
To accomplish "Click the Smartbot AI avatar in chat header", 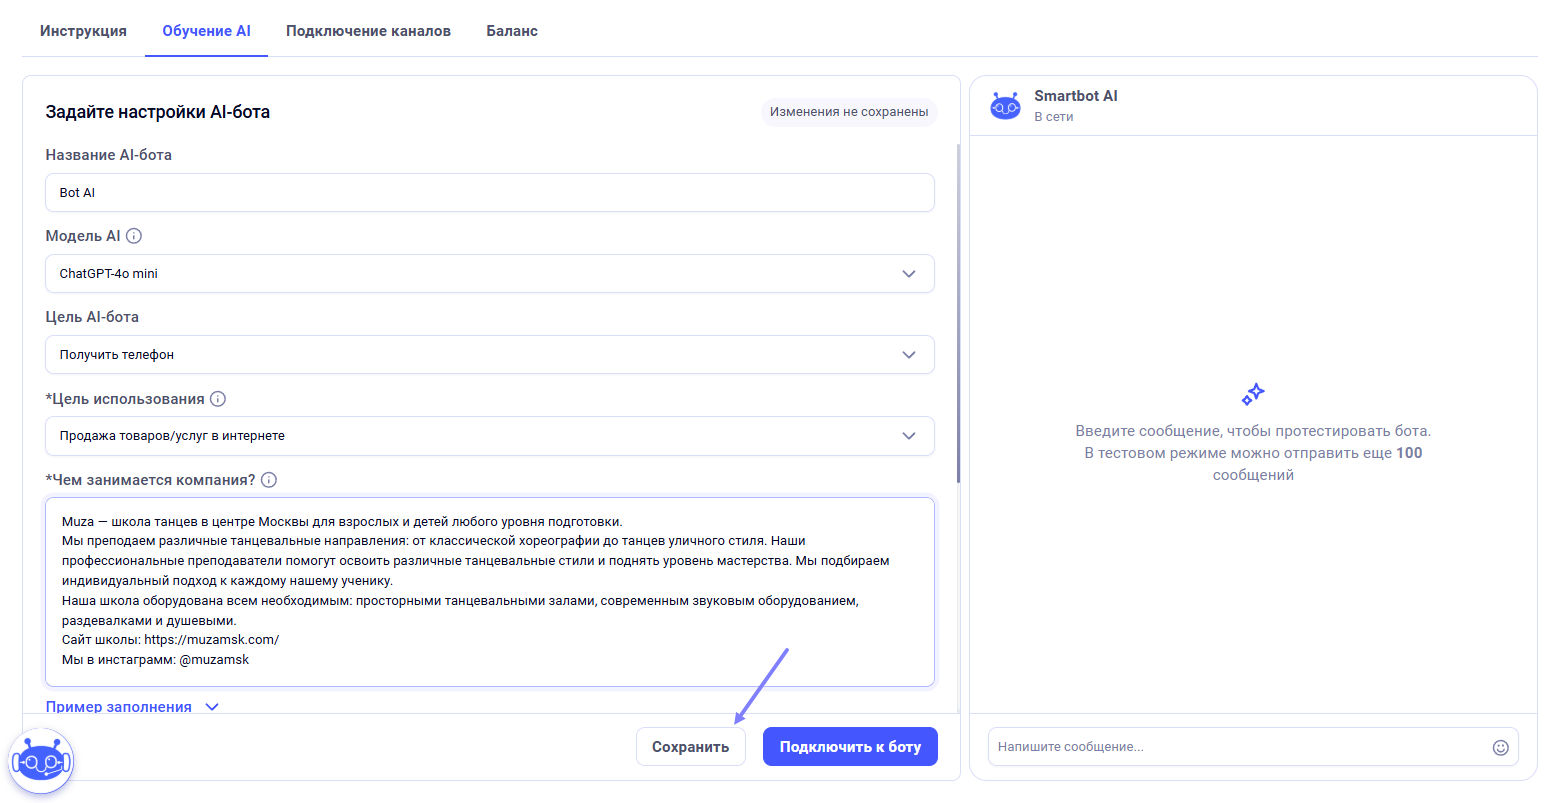I will (x=1005, y=105).
